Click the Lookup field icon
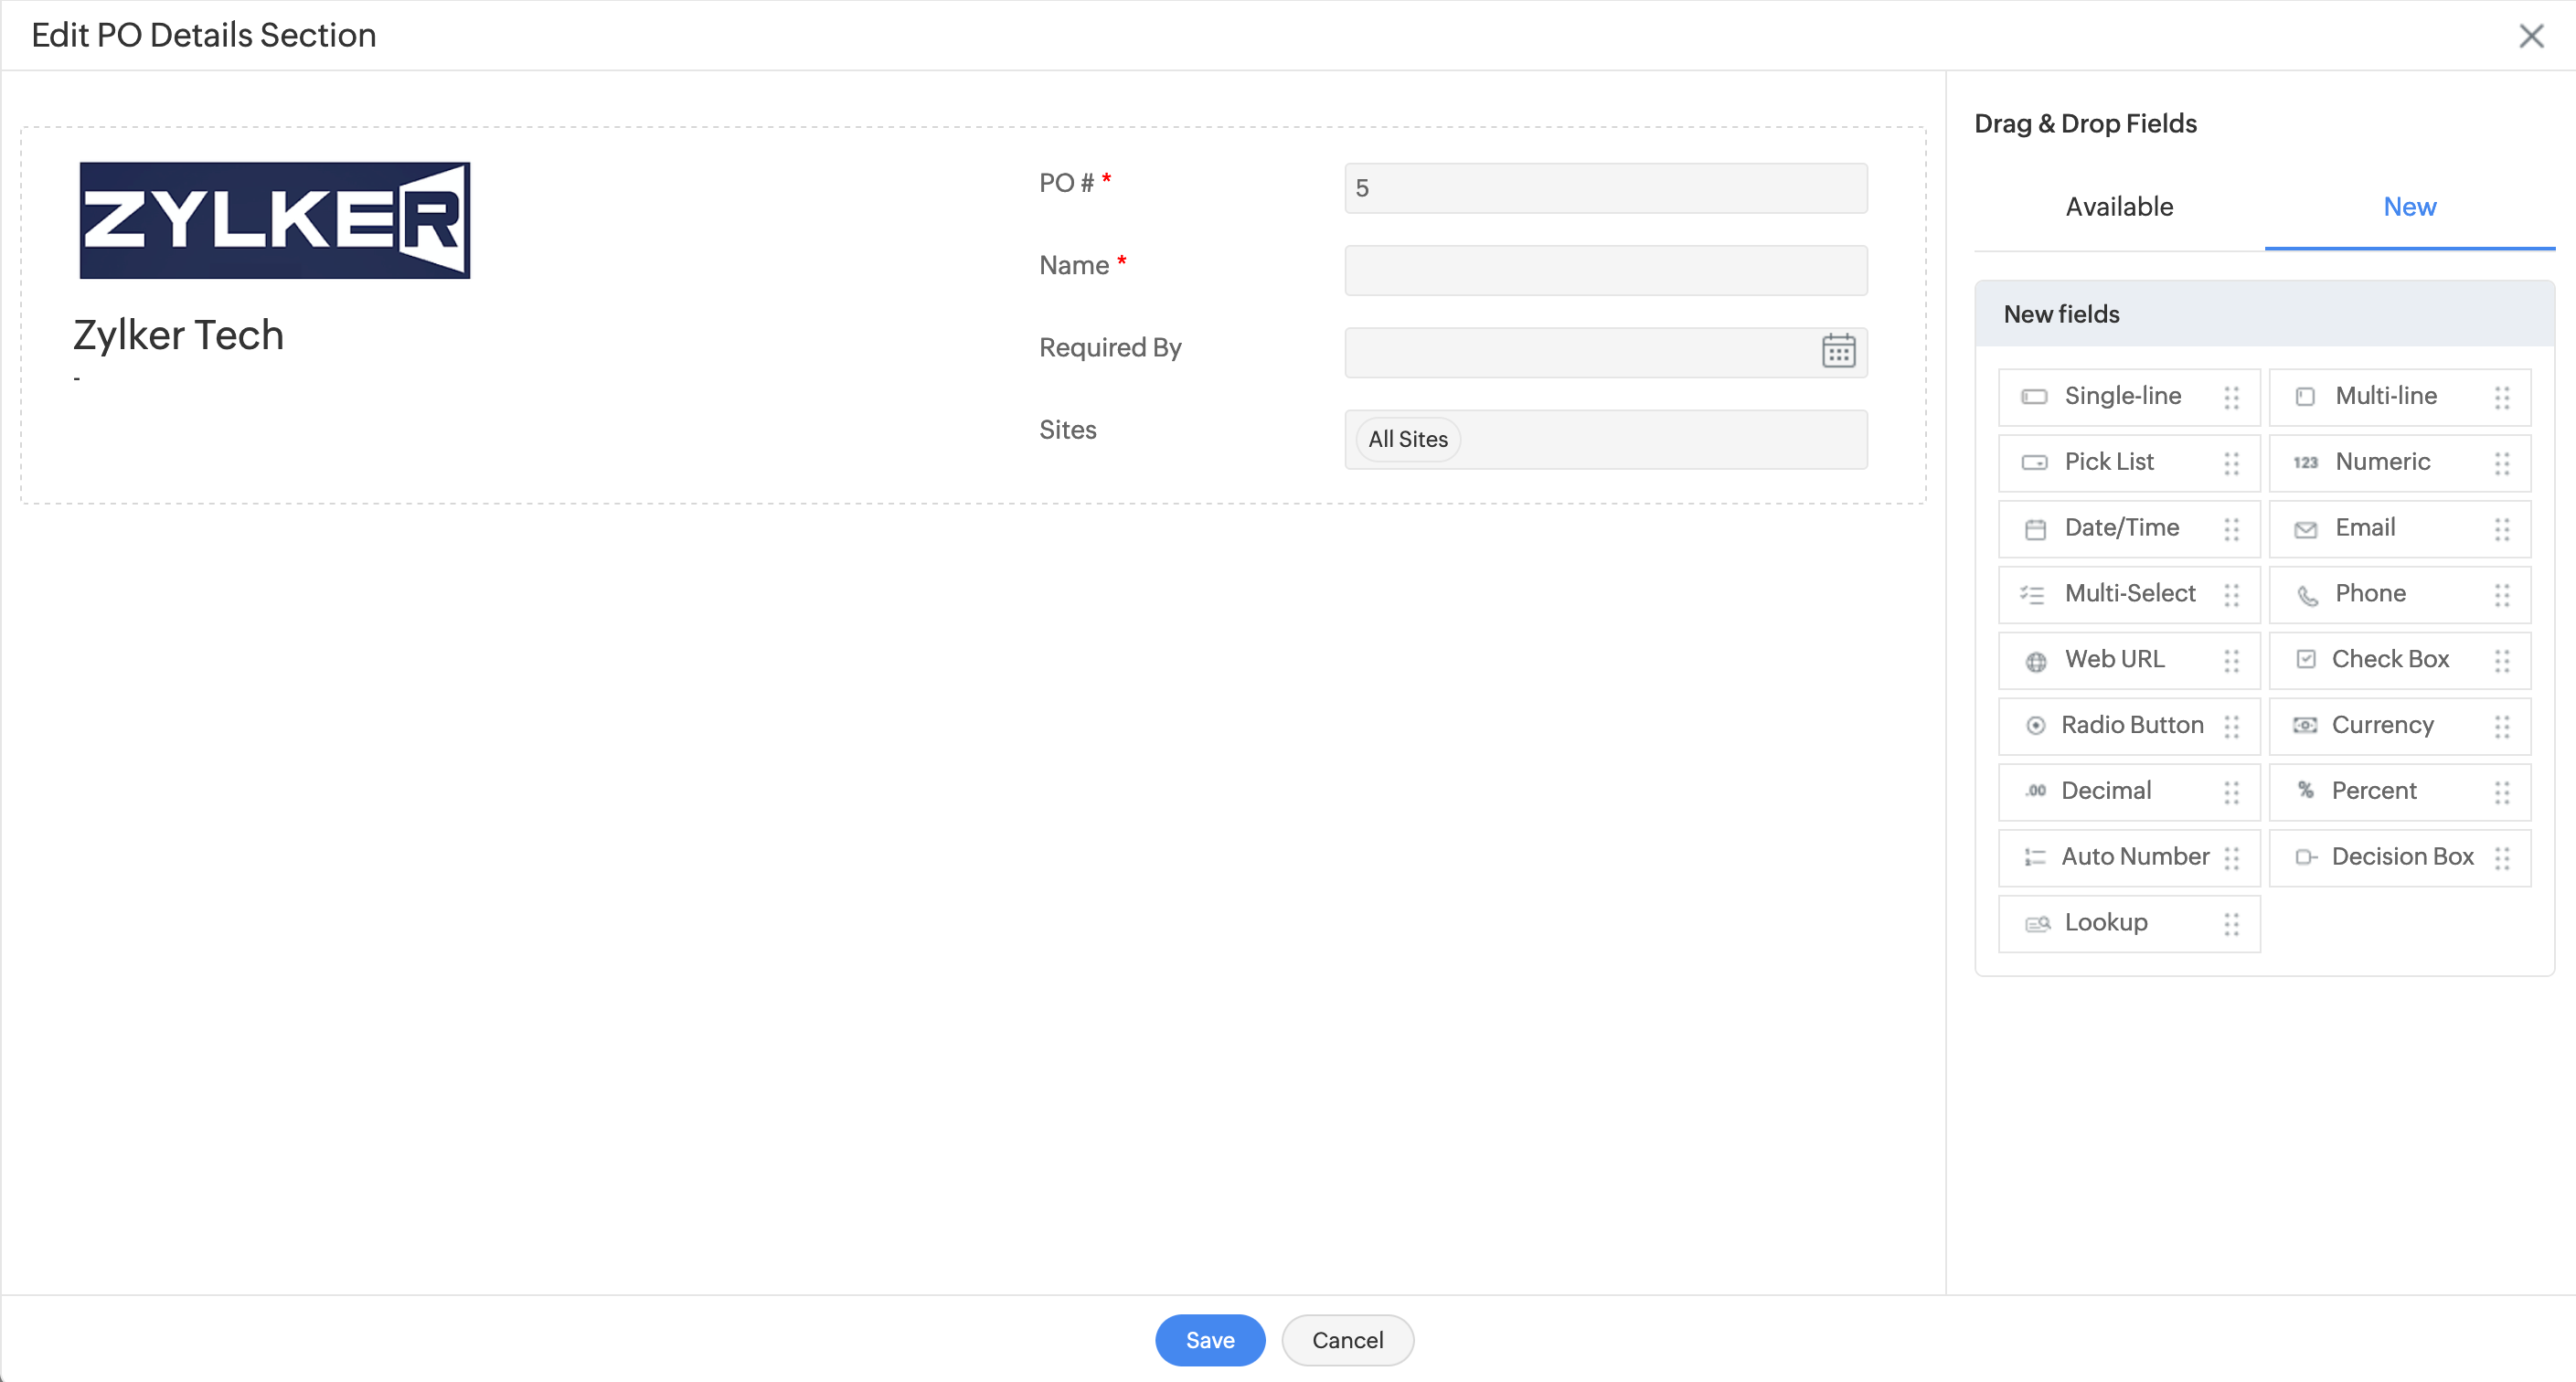 [x=2037, y=923]
